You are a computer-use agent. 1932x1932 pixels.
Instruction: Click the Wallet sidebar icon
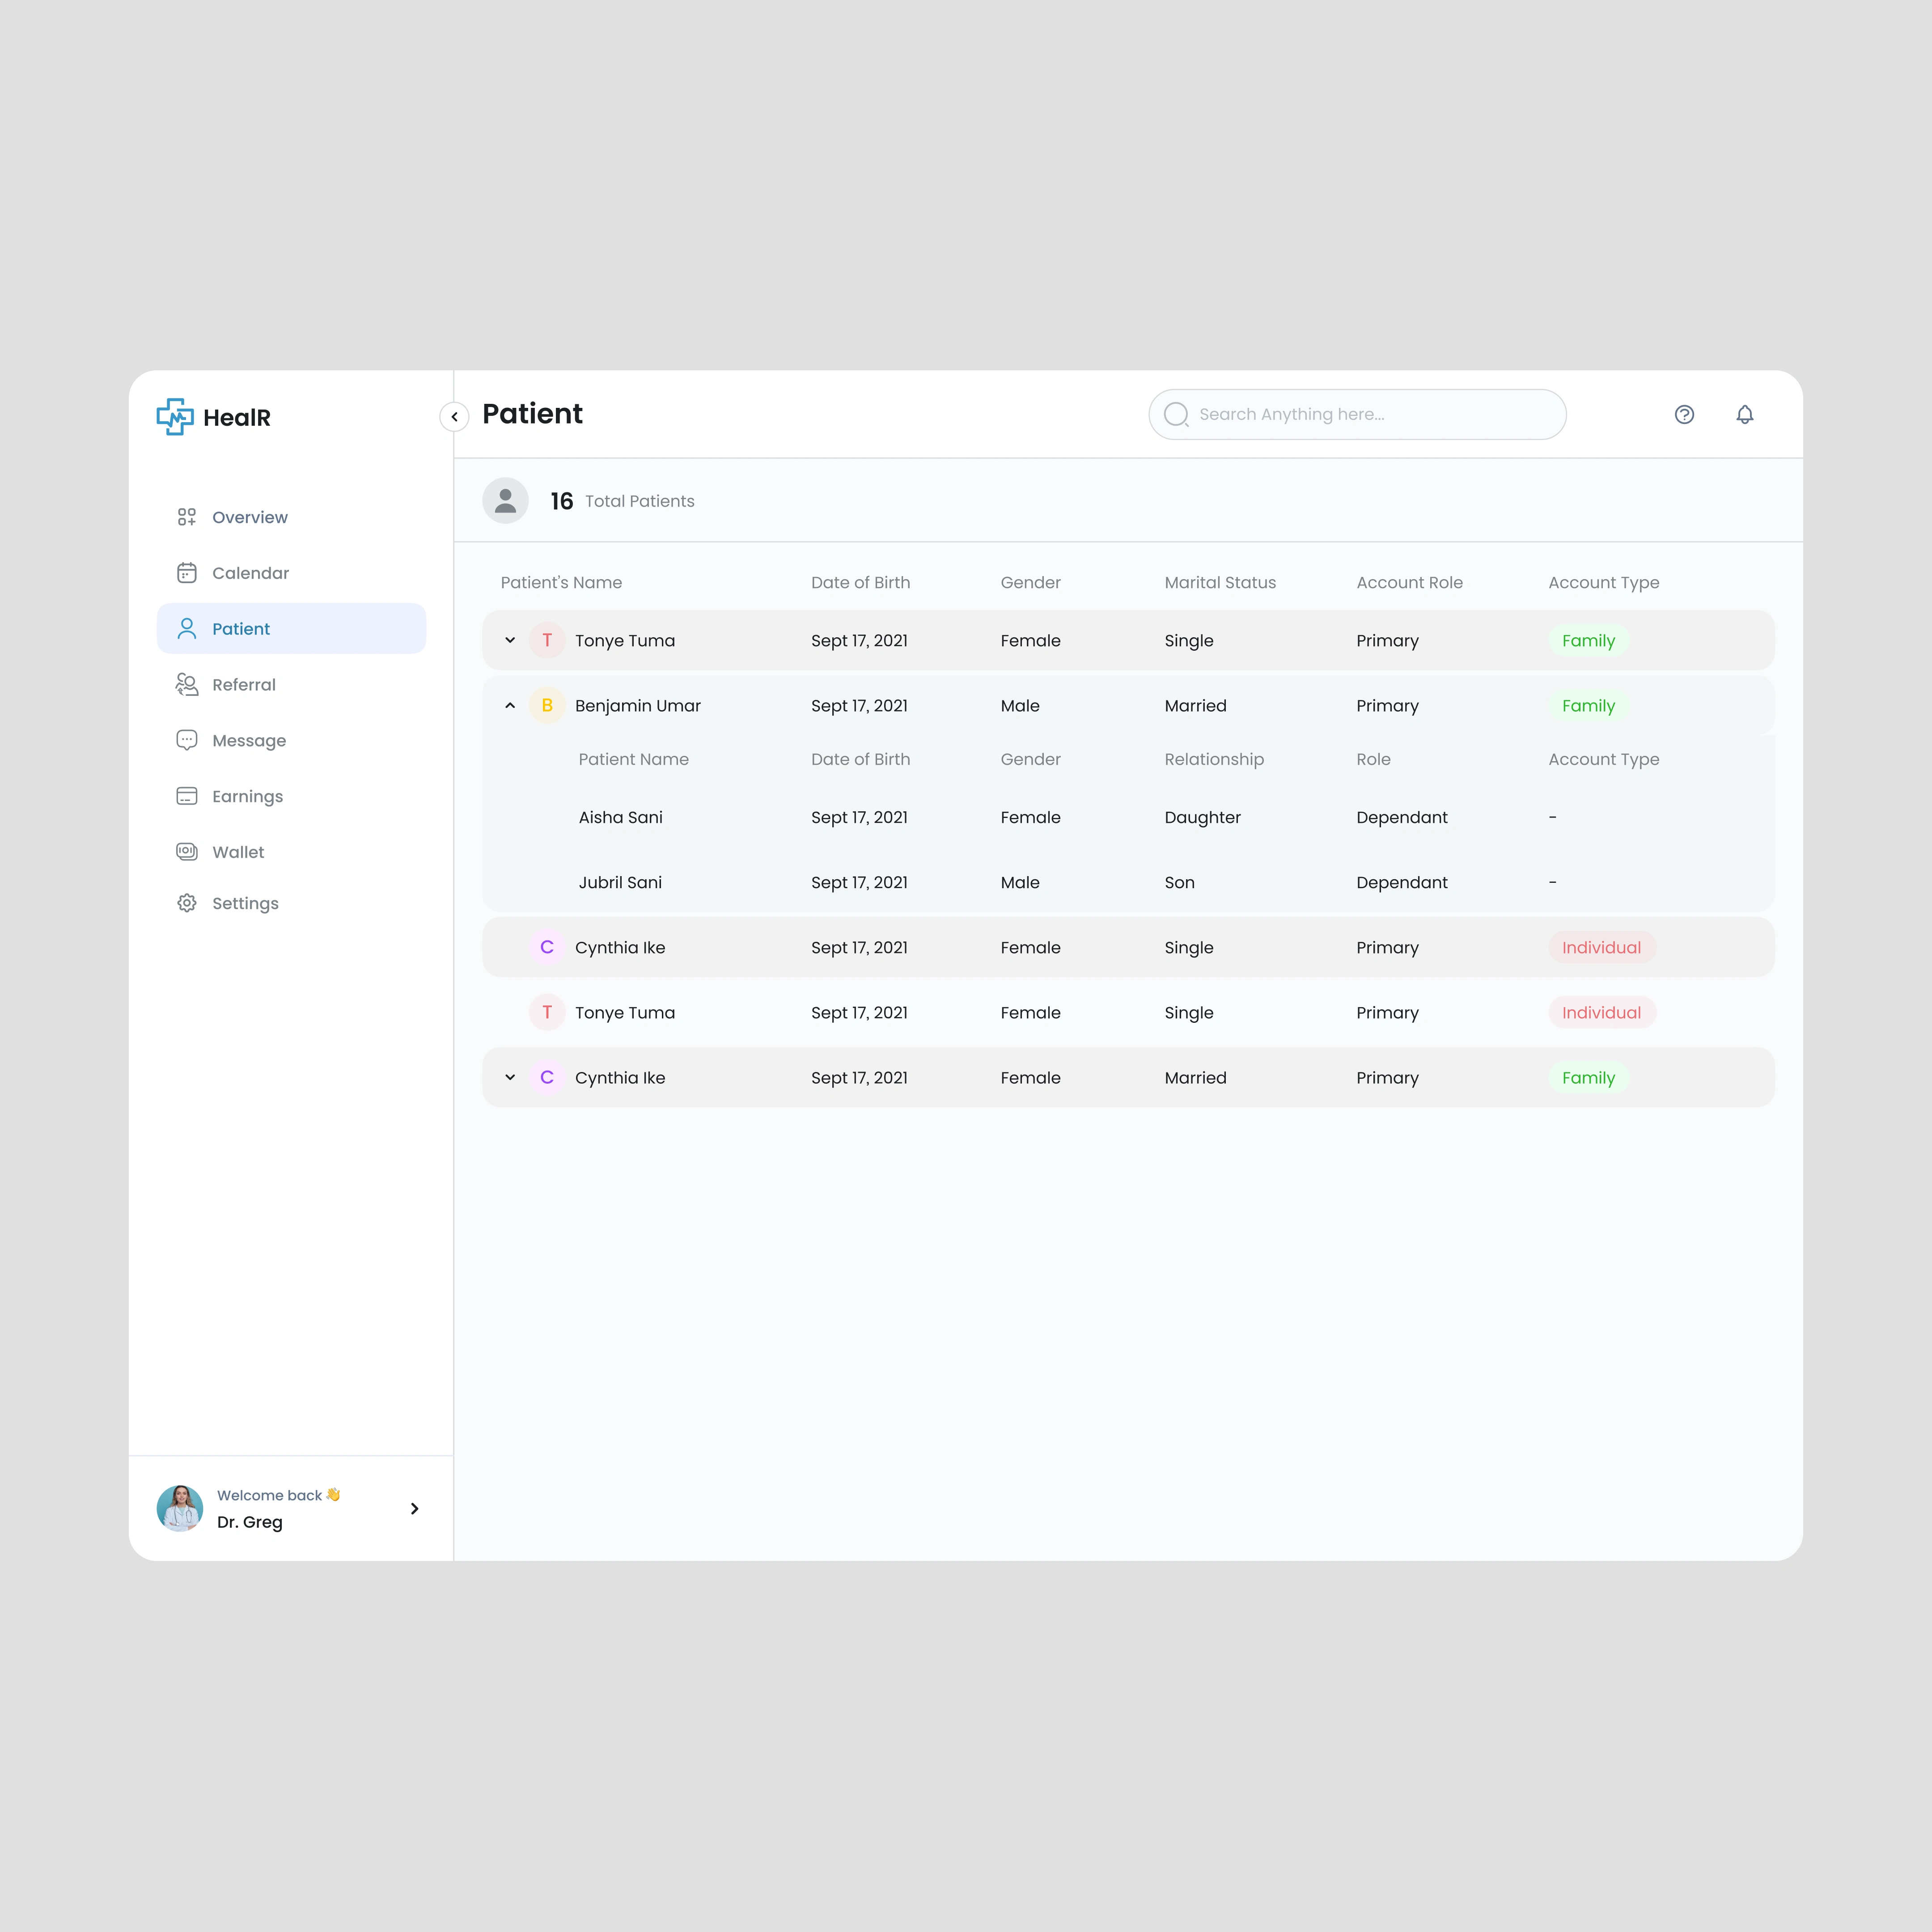pyautogui.click(x=187, y=852)
